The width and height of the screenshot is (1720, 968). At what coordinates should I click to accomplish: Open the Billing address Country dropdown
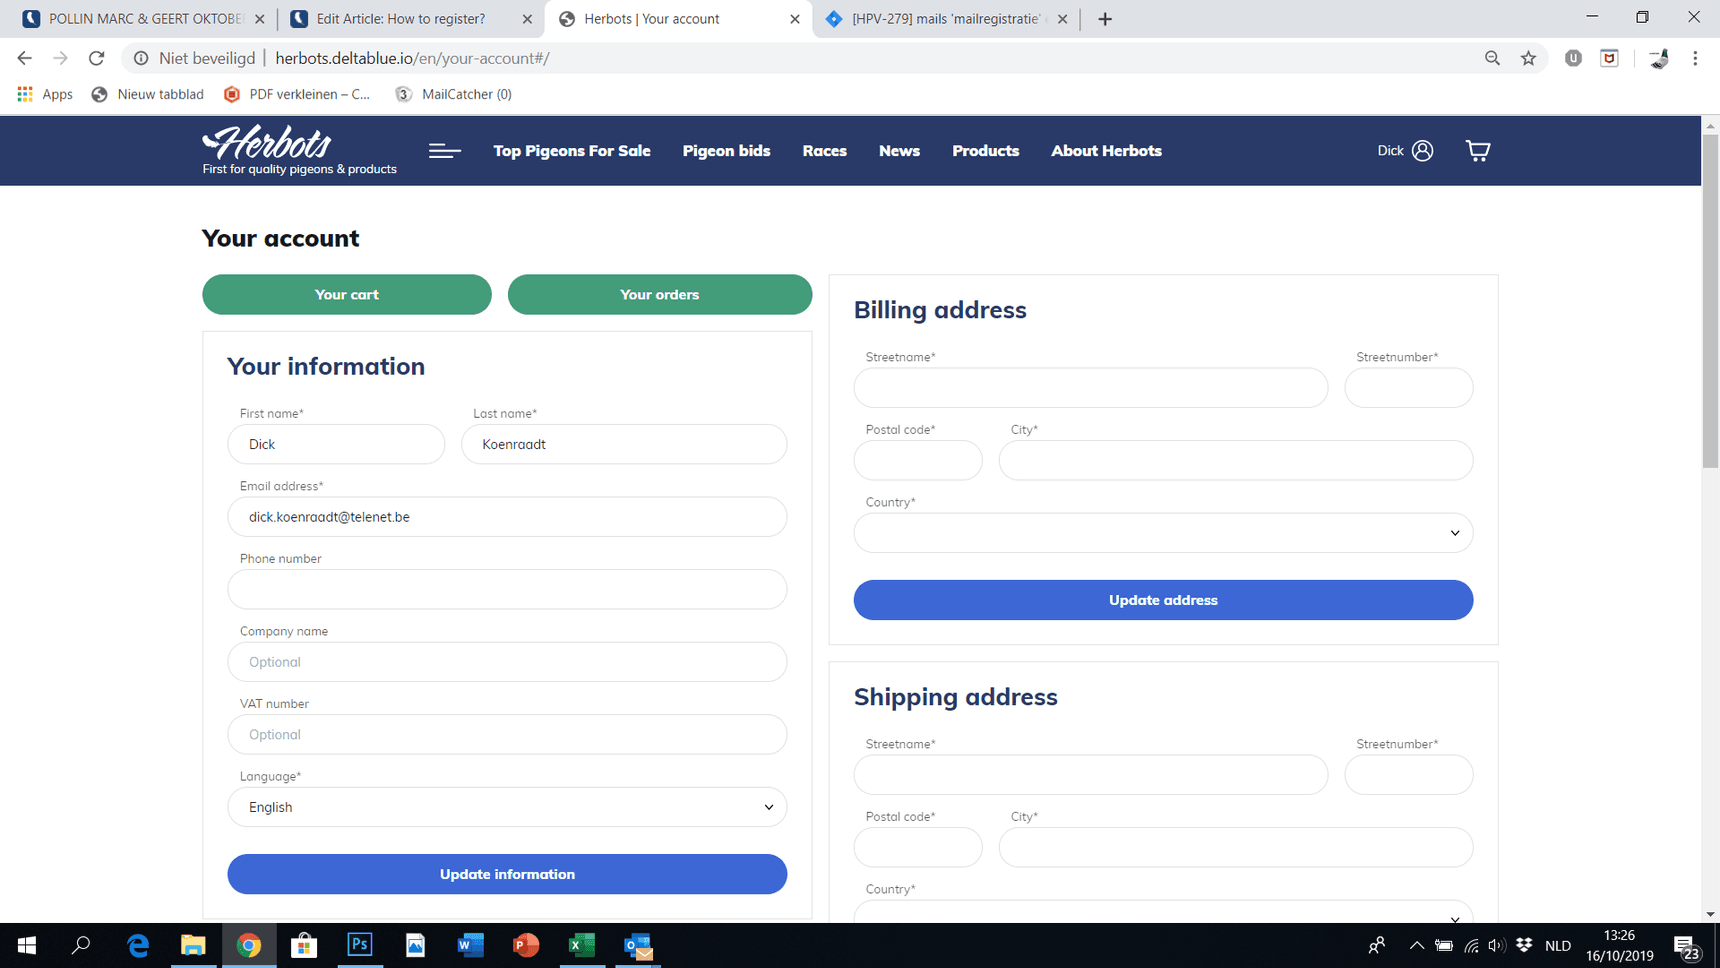click(1162, 533)
